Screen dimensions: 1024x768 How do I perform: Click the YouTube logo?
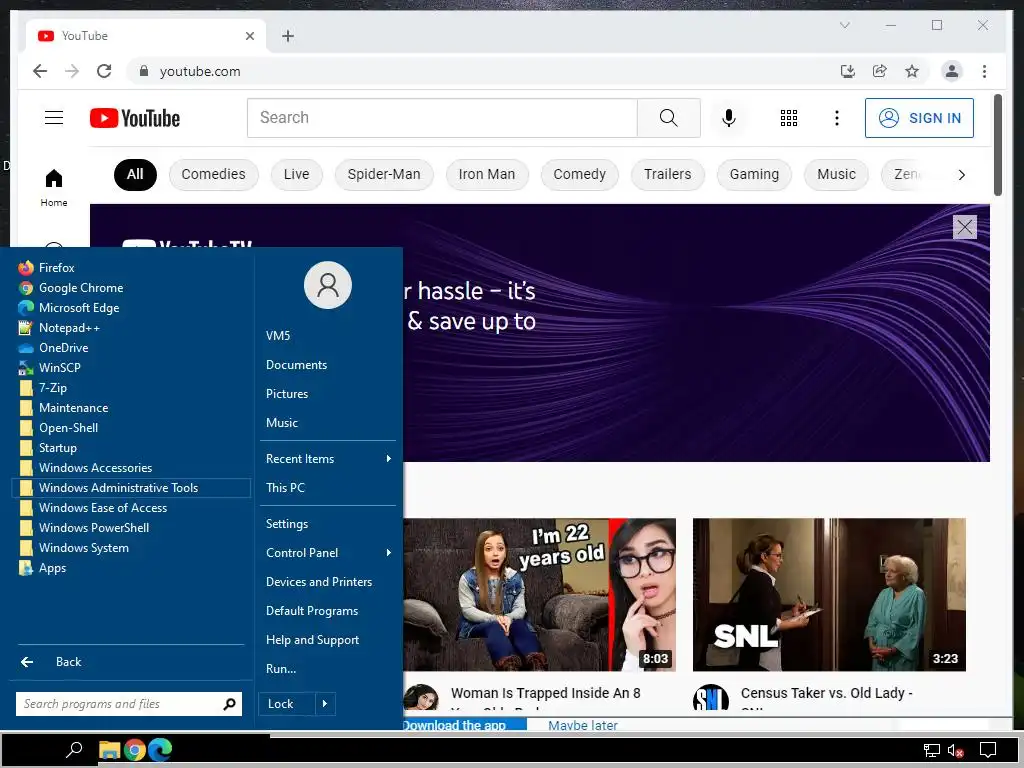point(135,118)
